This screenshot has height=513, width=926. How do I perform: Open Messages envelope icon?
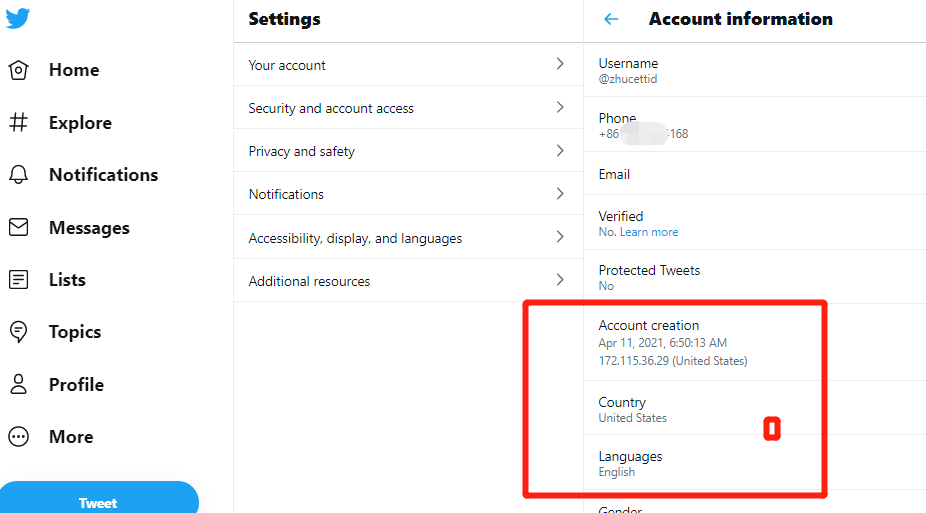[18, 227]
